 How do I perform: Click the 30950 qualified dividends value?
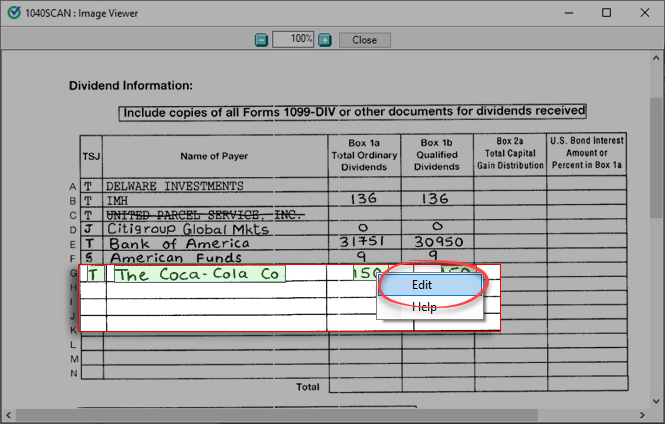[439, 242]
